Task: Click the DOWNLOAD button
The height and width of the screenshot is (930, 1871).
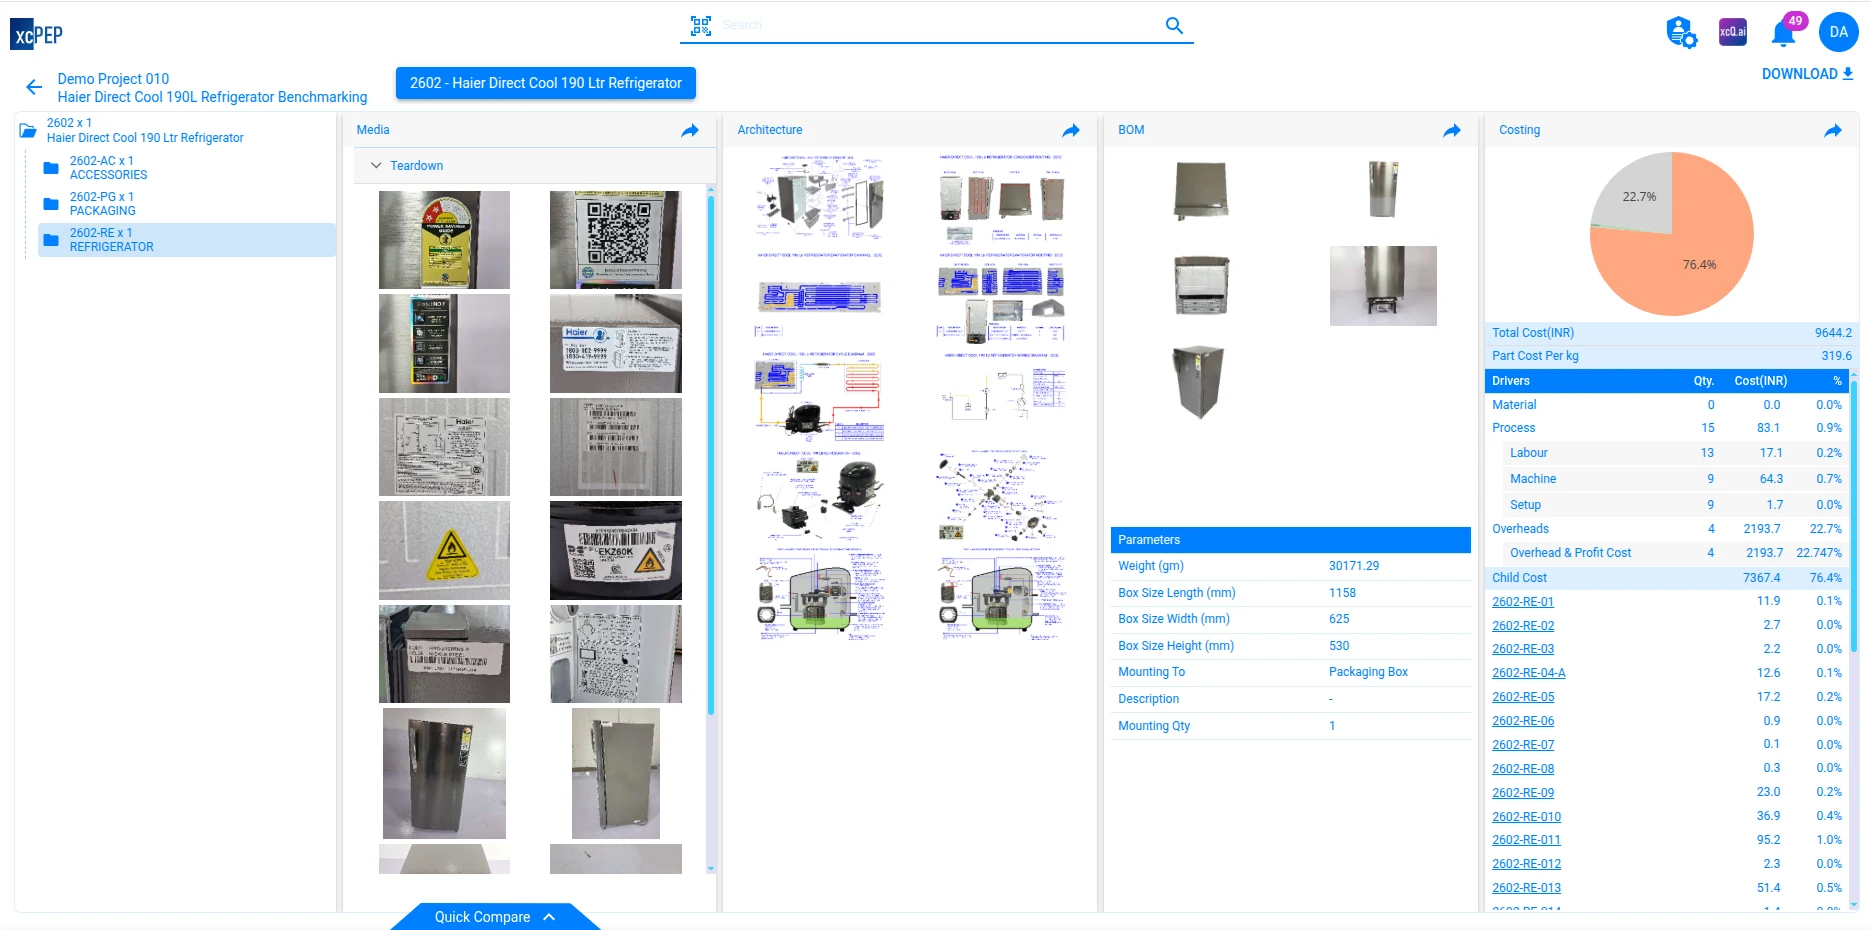Action: [1807, 74]
